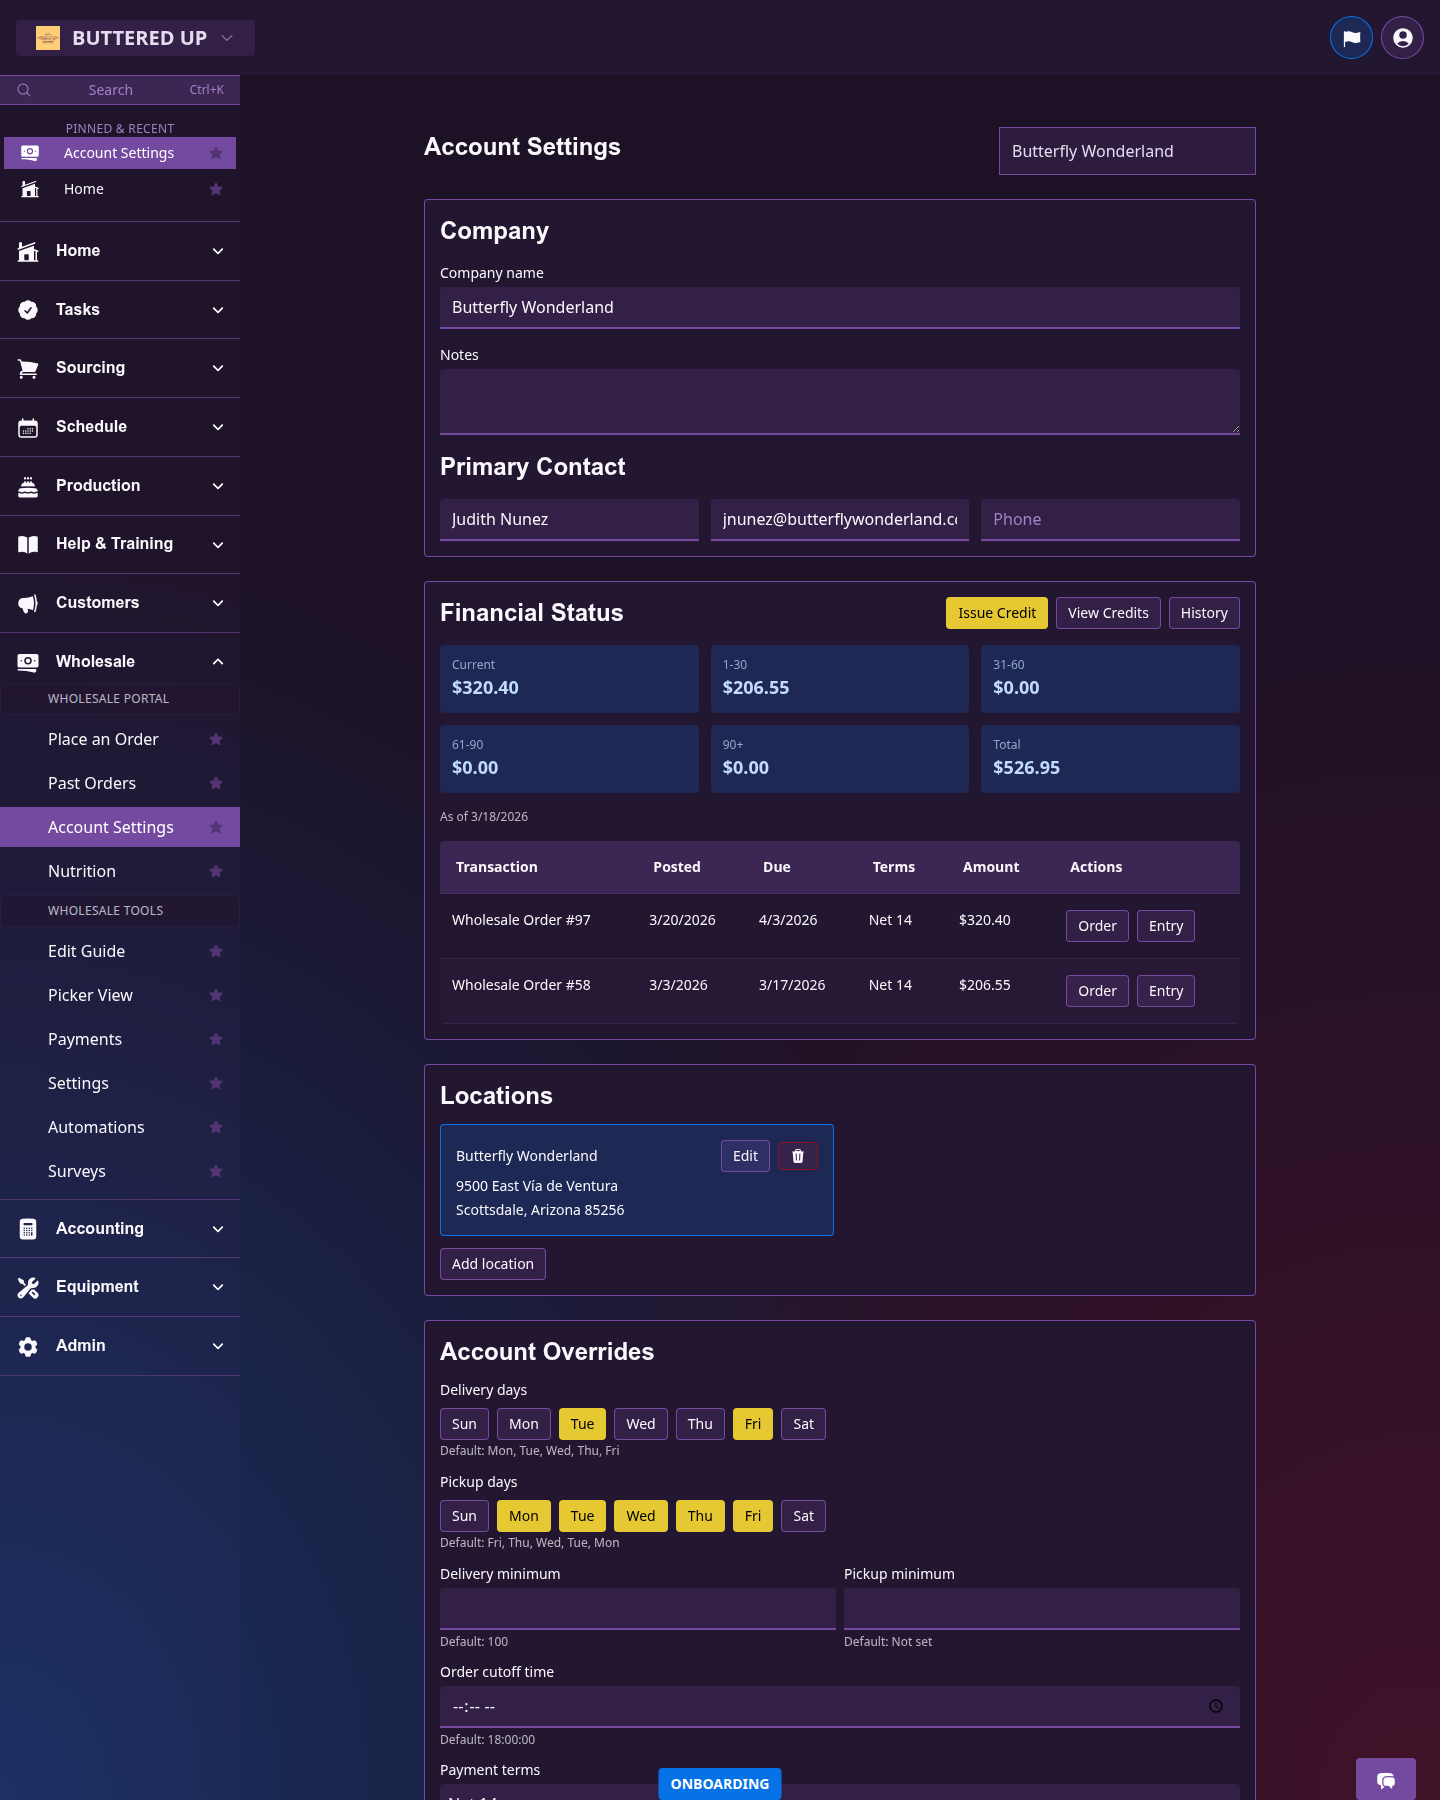The width and height of the screenshot is (1440, 1800).
Task: Open Past Orders page
Action: tap(92, 783)
